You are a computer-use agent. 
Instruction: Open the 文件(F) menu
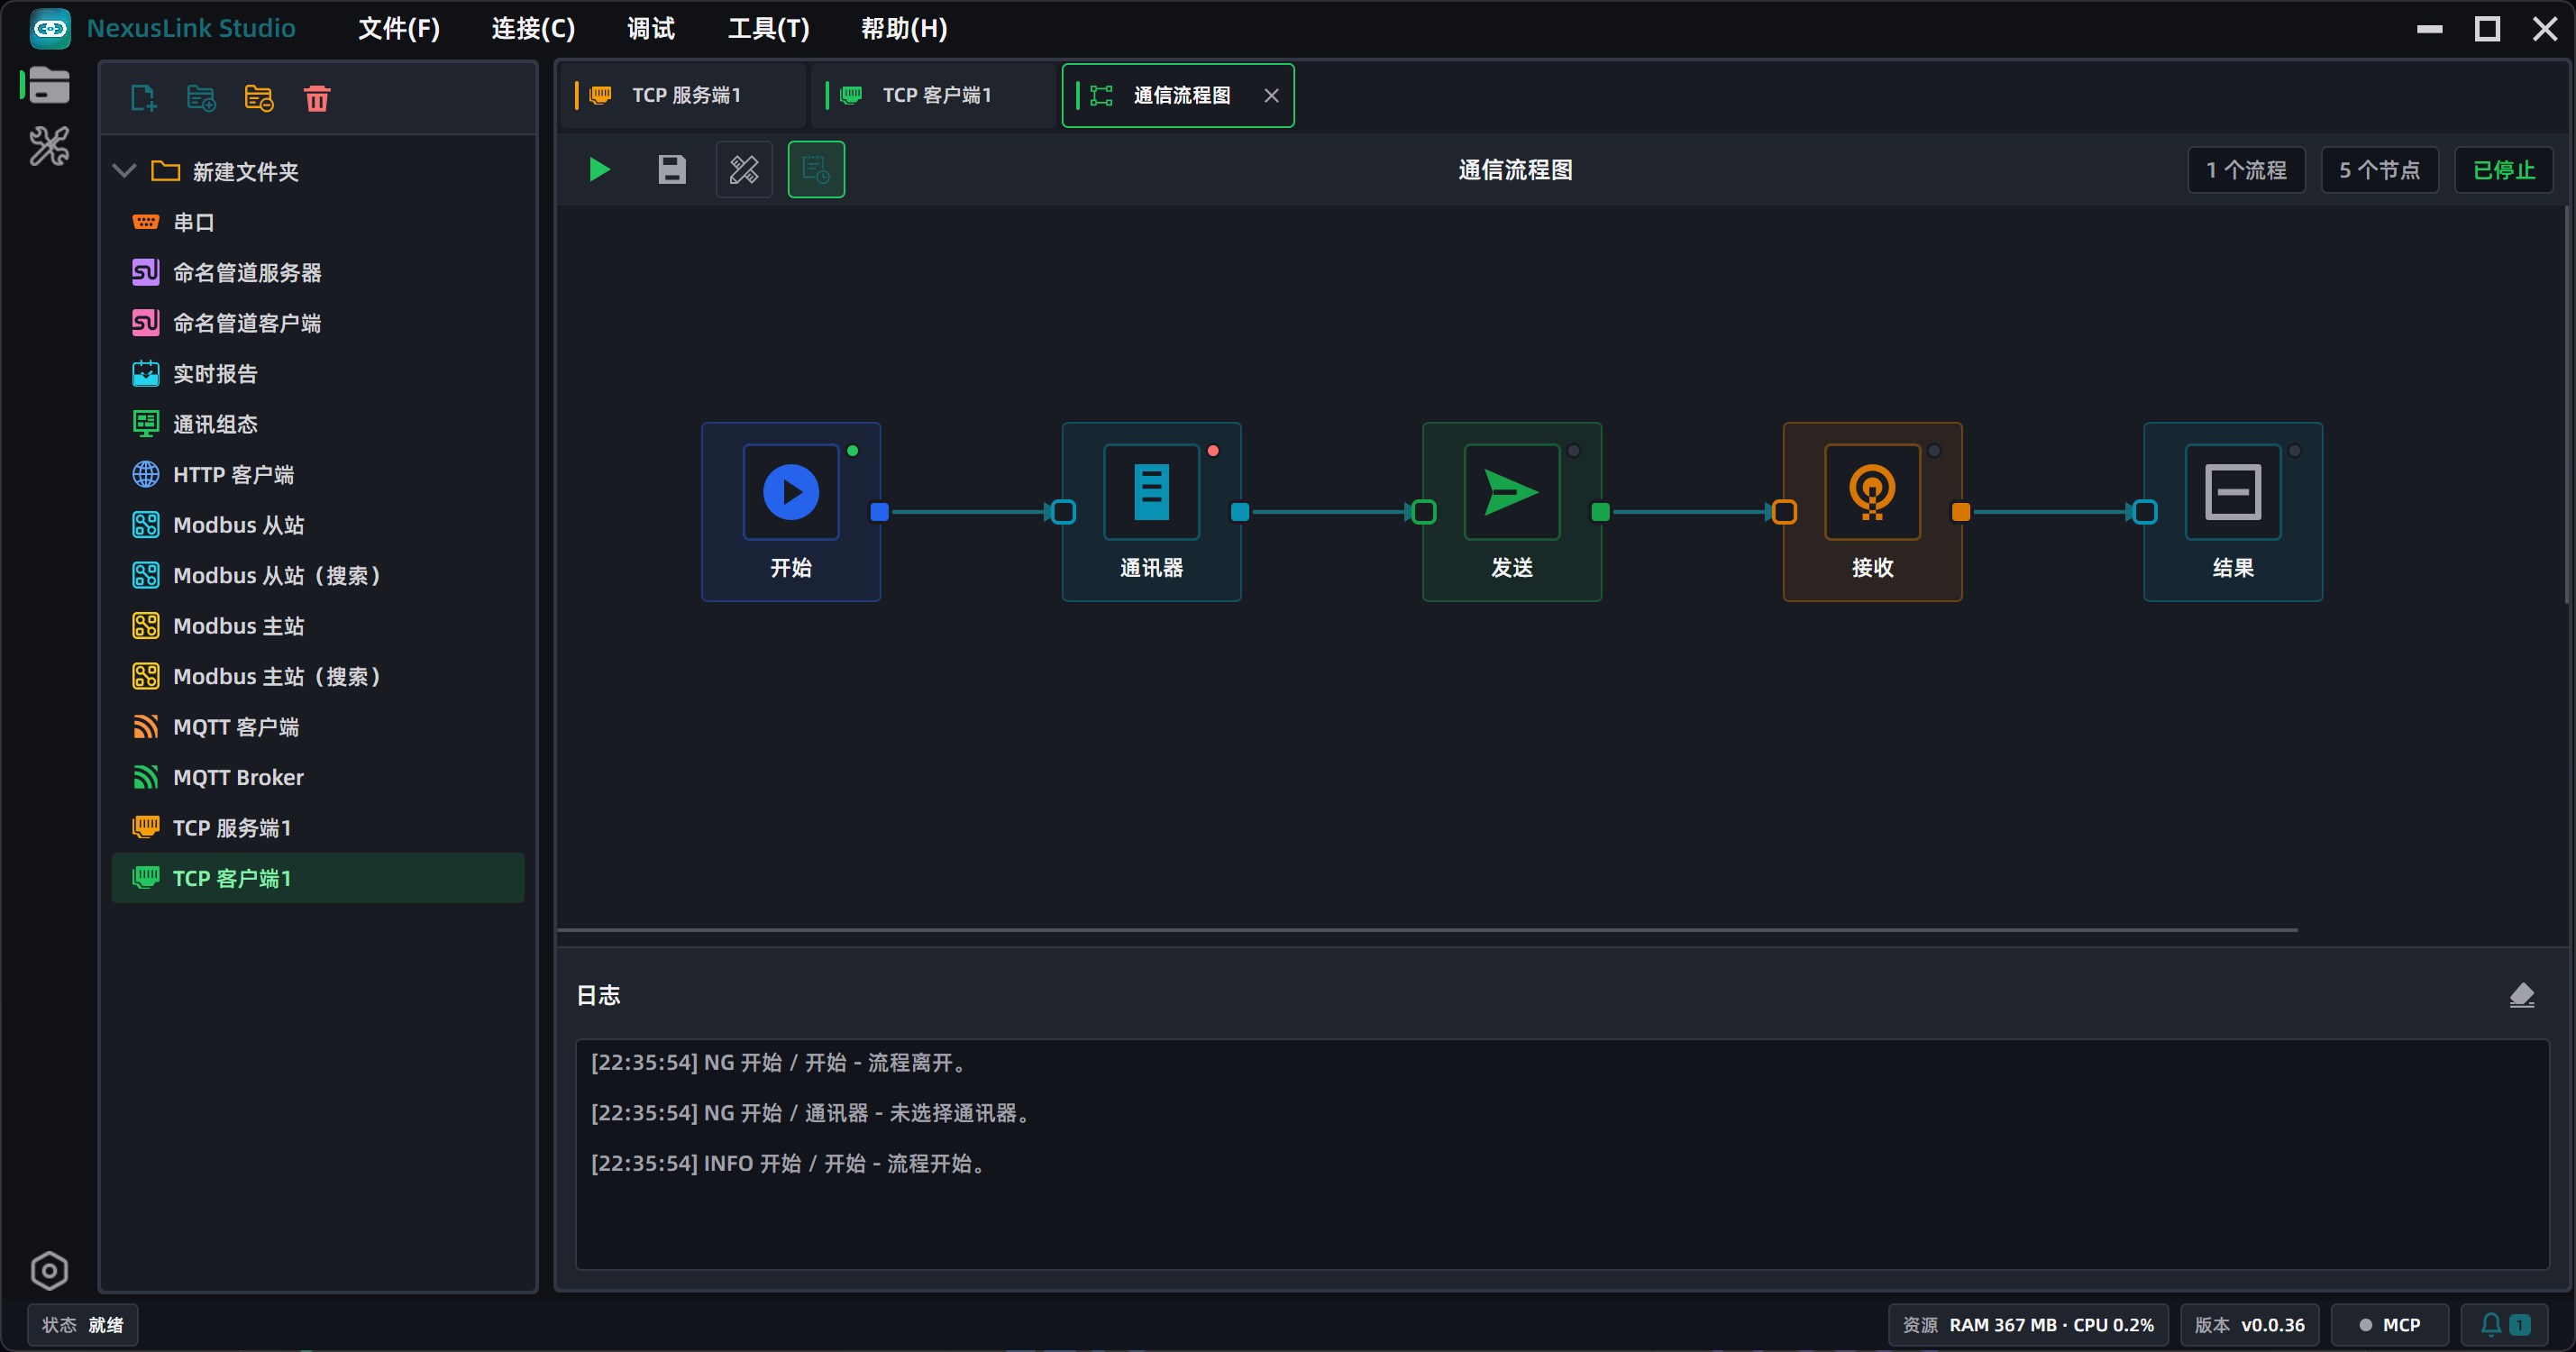399,28
